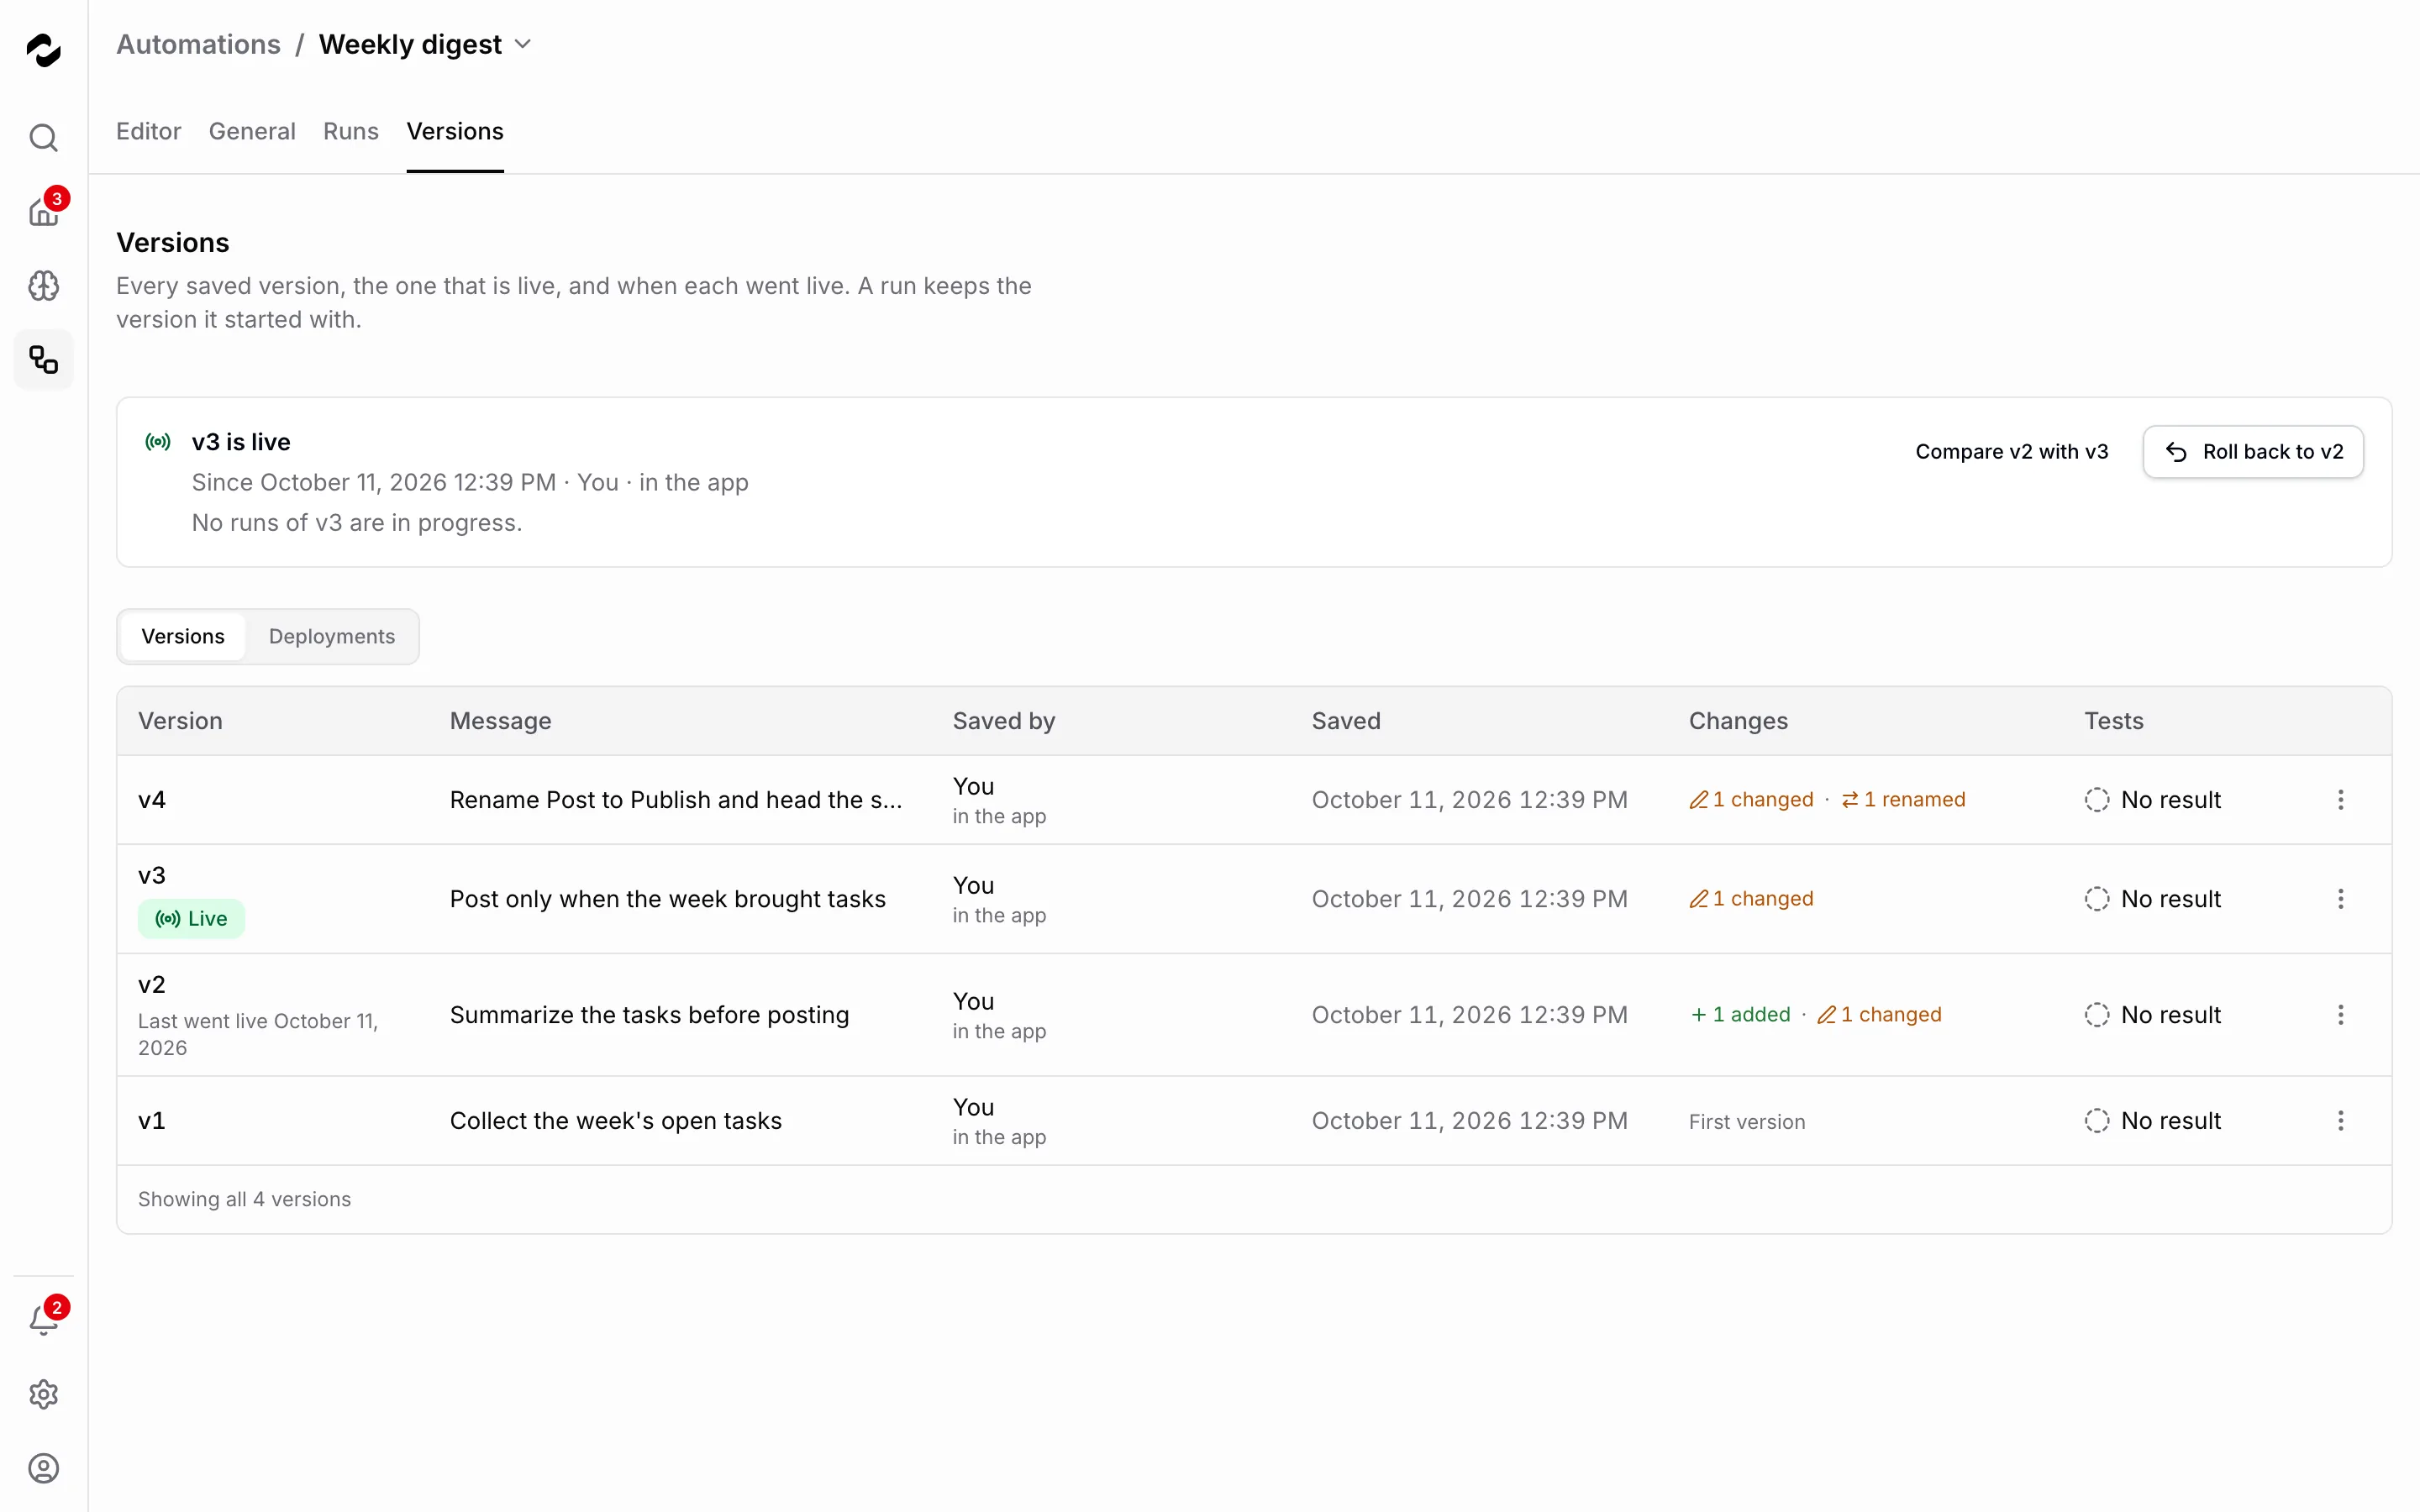The height and width of the screenshot is (1512, 2420).
Task: Open the brain icon in the sidebar
Action: [43, 286]
